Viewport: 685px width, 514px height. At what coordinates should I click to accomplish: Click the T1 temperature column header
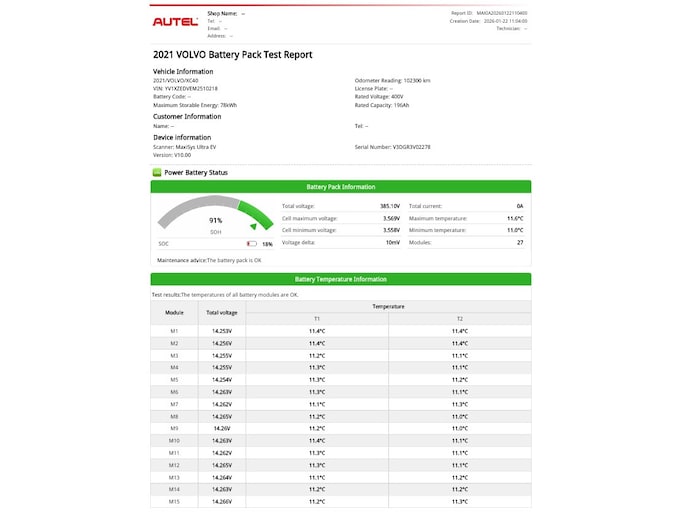[x=317, y=318]
